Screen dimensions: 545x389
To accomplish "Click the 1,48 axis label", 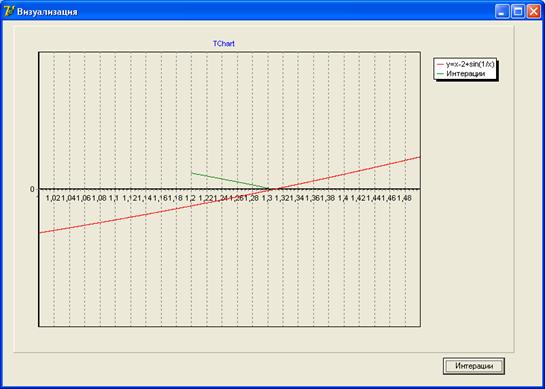I will coord(405,198).
